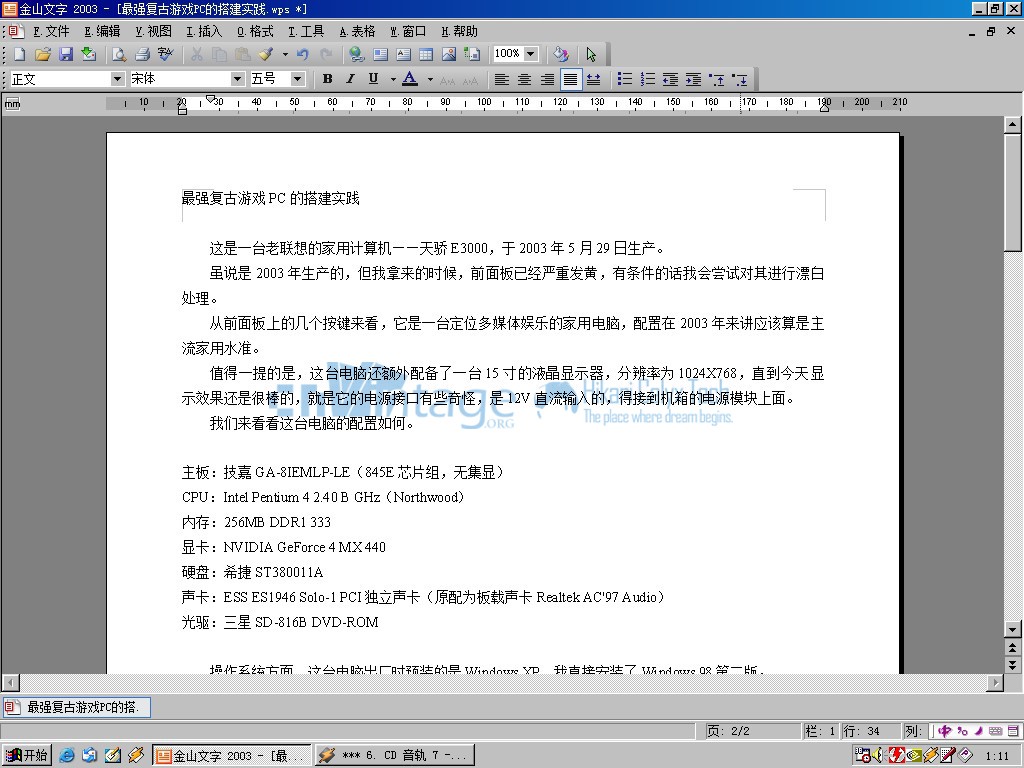The image size is (1024, 768).
Task: Click the distributed alignment icon
Action: (593, 79)
